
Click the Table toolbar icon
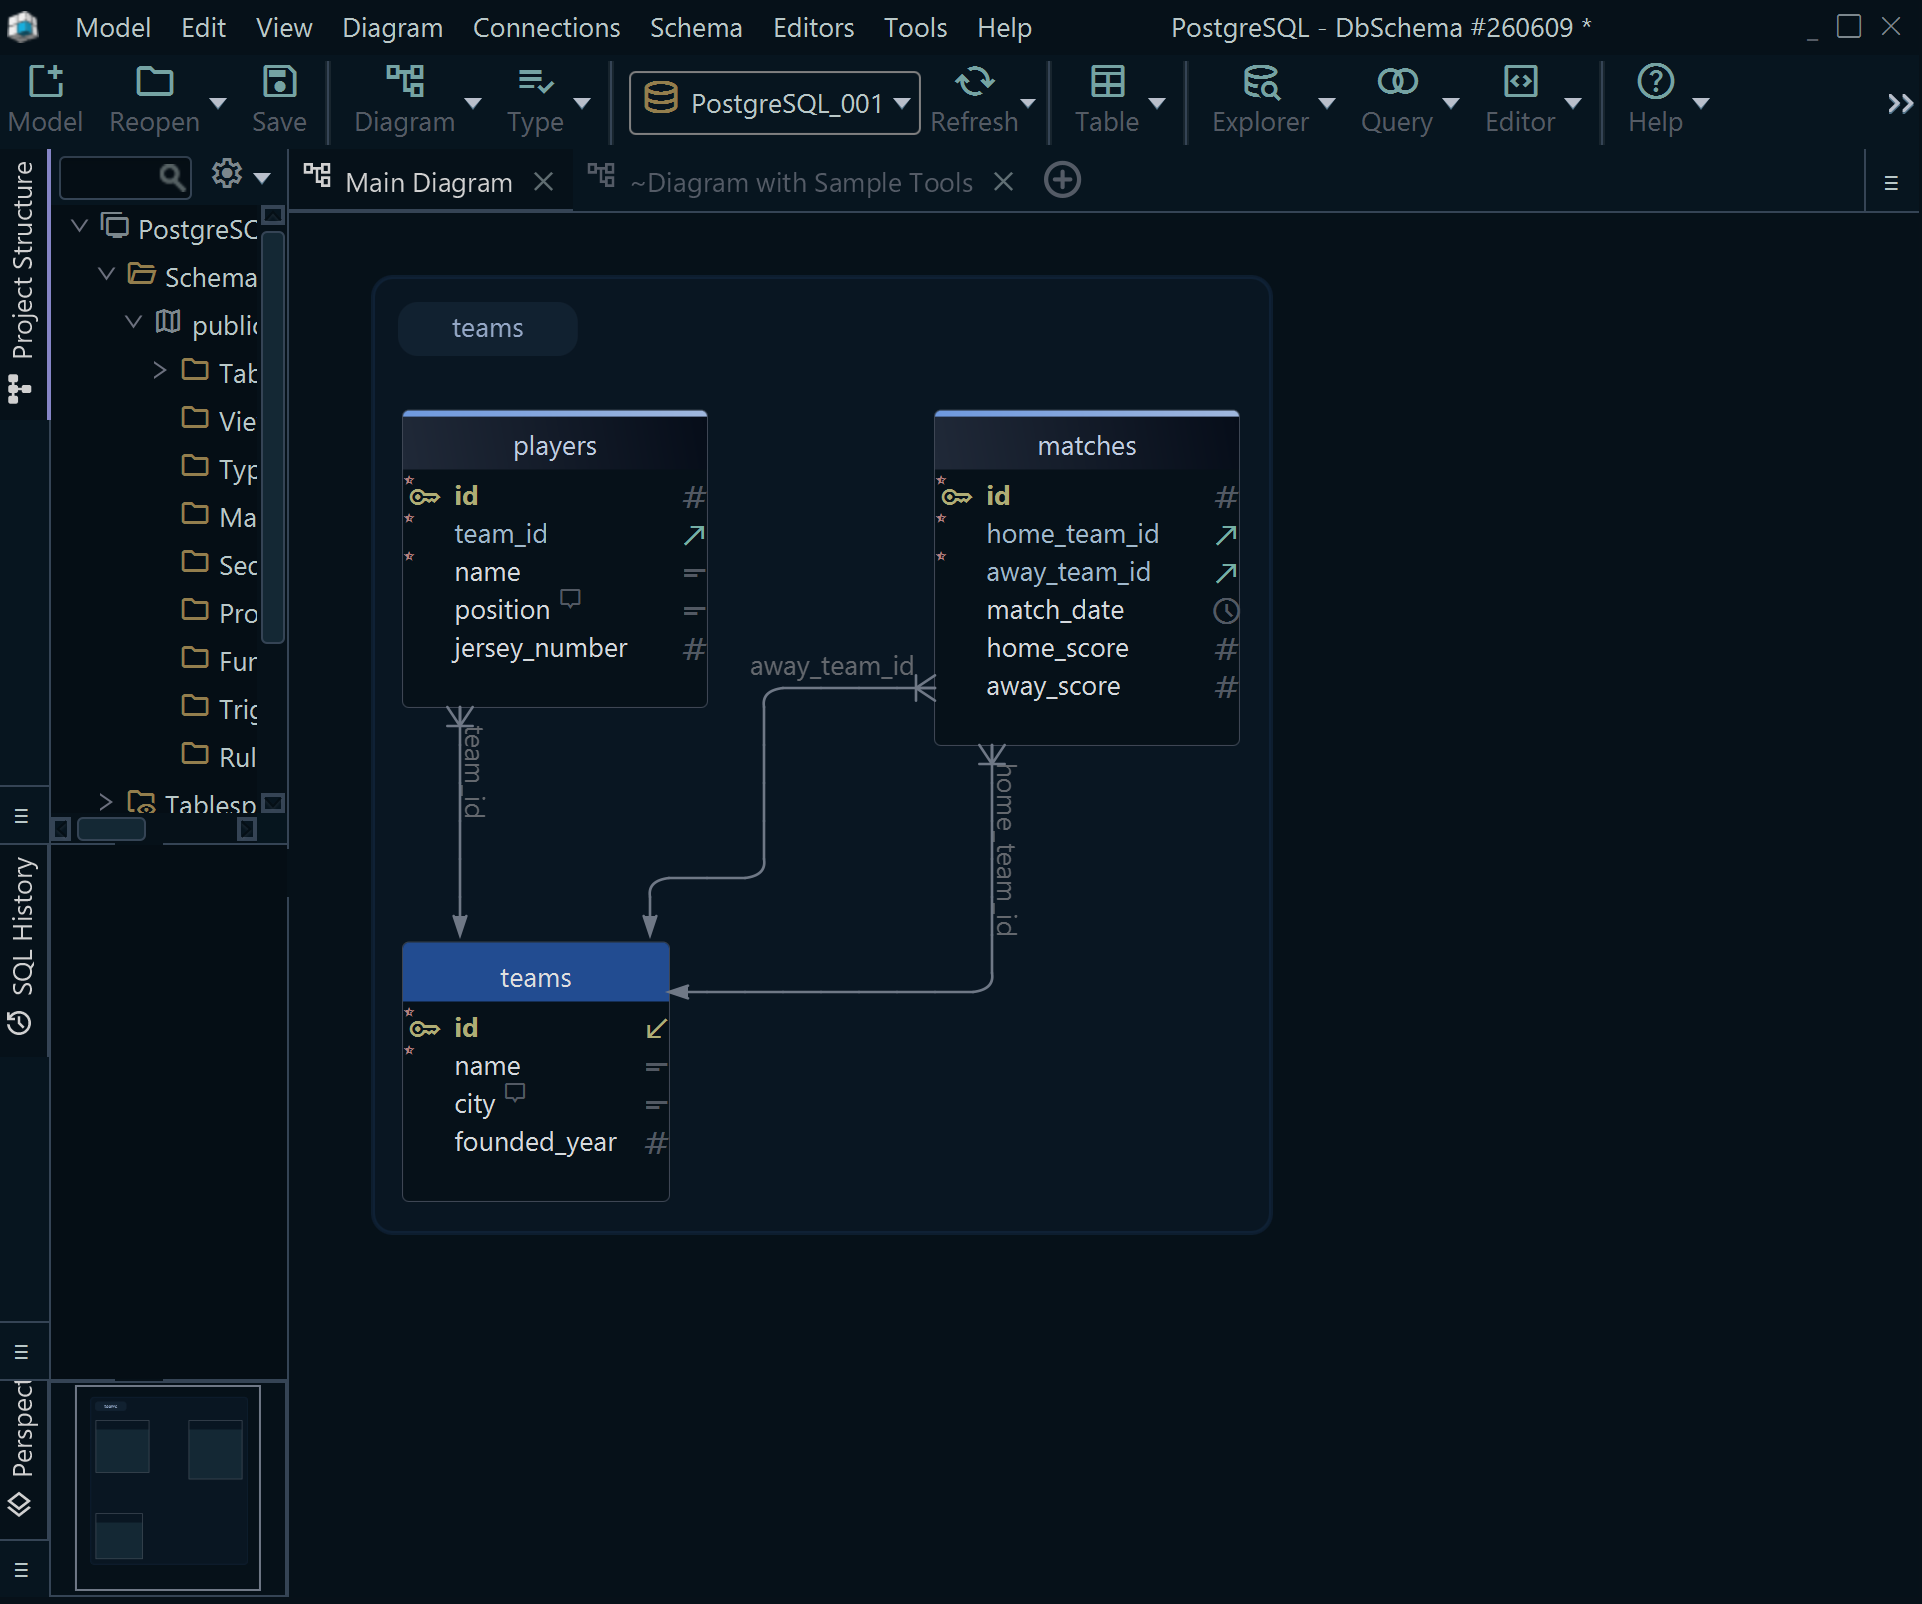pos(1107,82)
